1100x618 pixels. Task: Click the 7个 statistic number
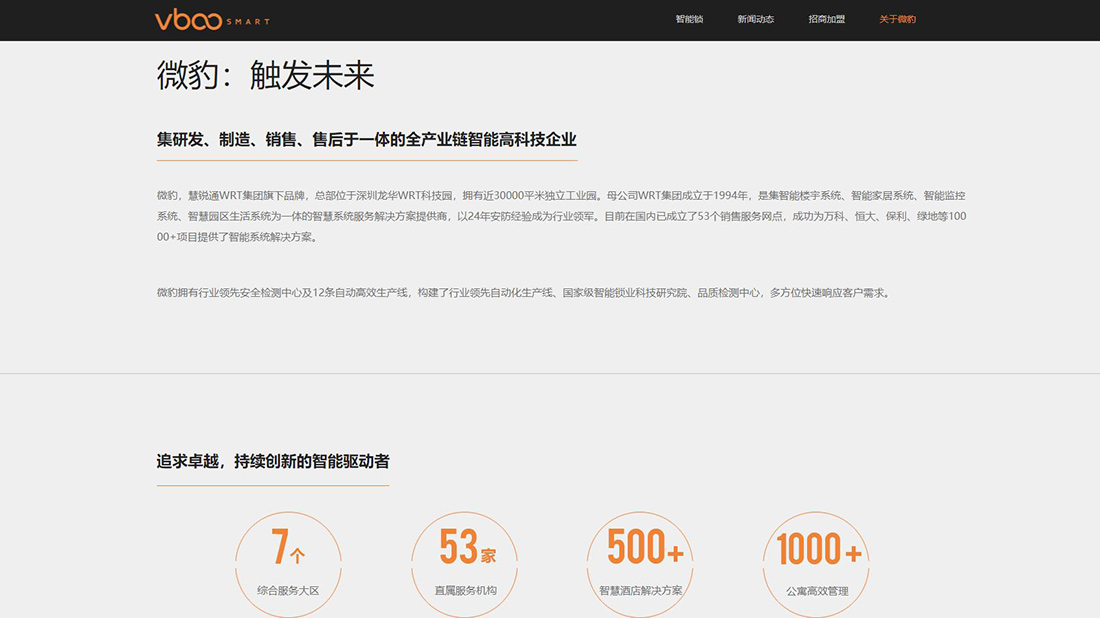[288, 547]
